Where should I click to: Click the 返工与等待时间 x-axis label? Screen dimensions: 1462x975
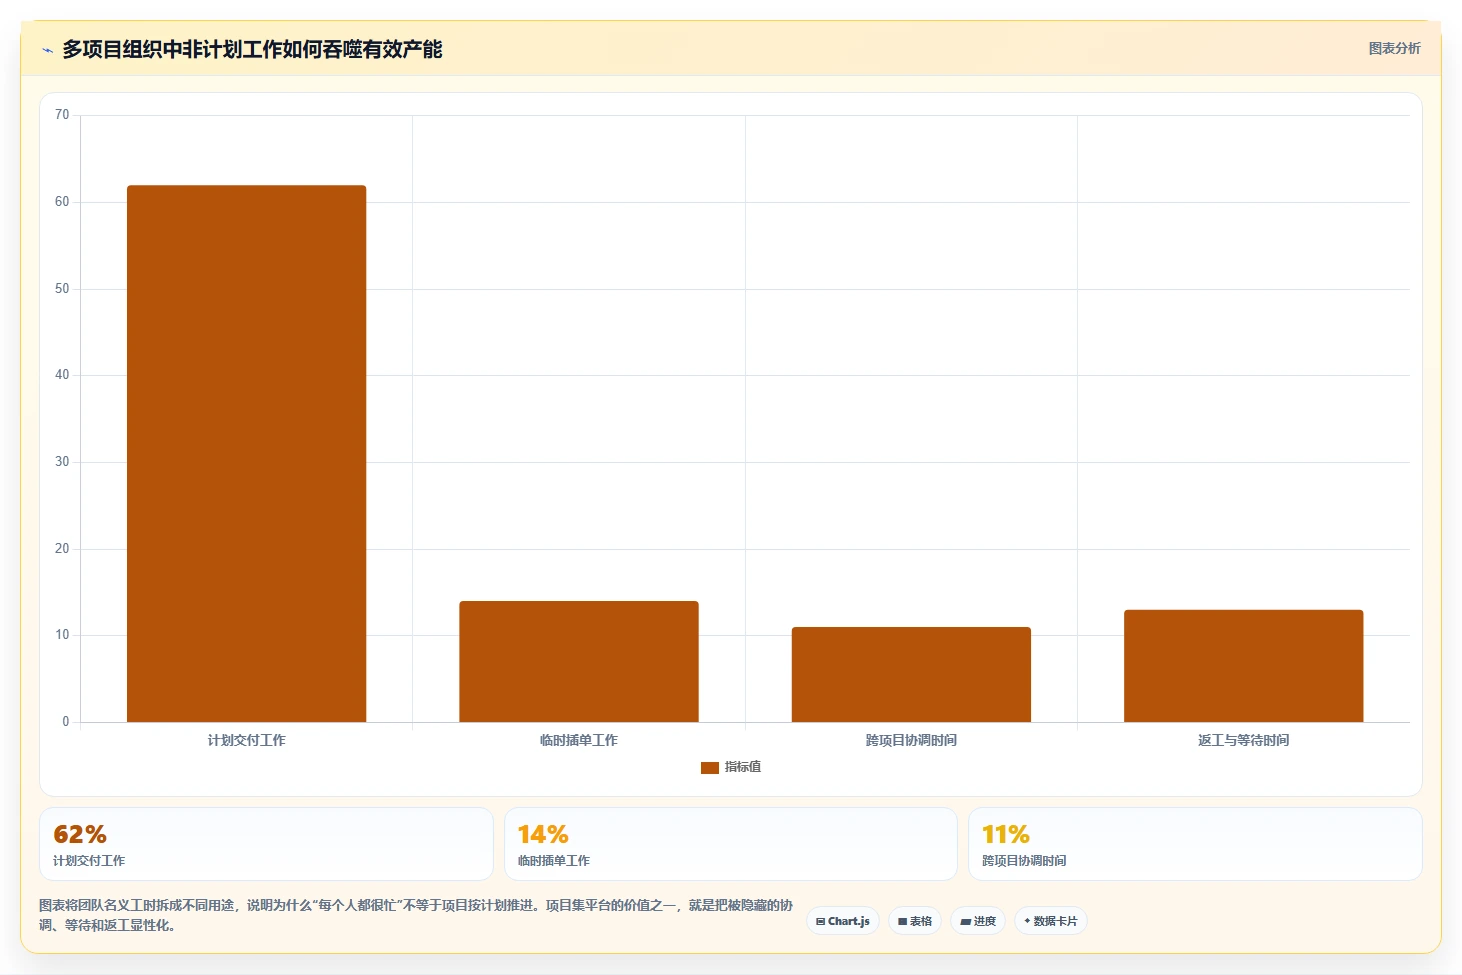(1243, 740)
